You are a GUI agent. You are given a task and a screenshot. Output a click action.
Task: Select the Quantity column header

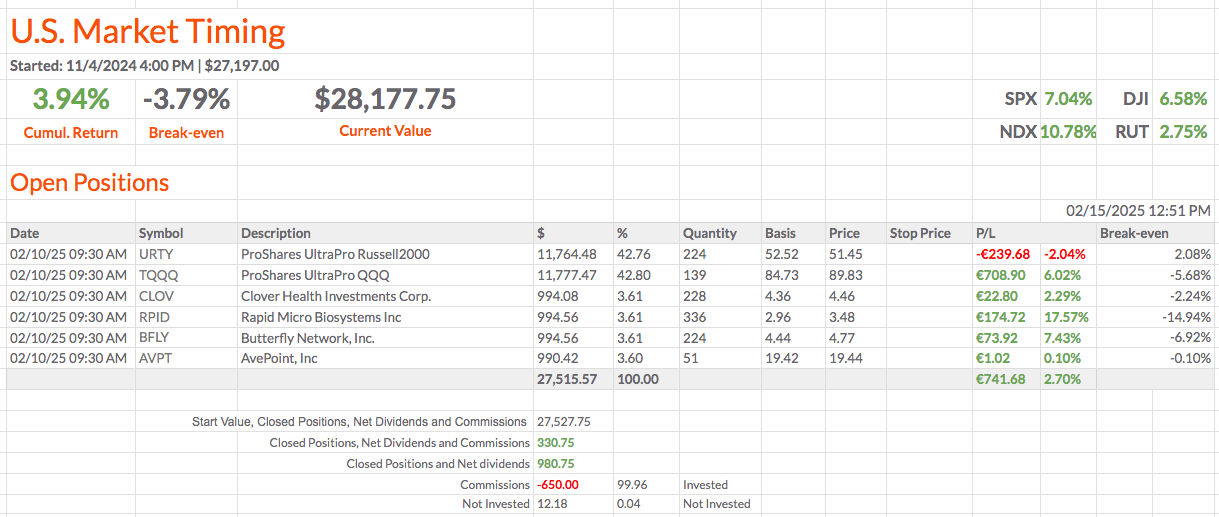point(710,233)
